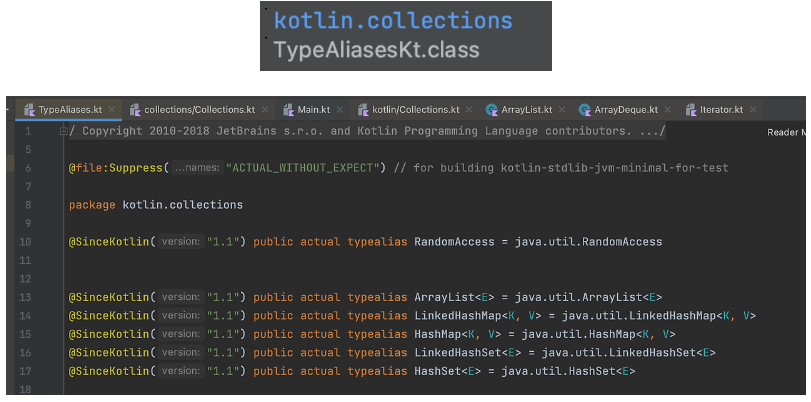Click the file icon on collections/Collections.kt tab
Image resolution: width=811 pixels, height=402 pixels.
pos(135,110)
